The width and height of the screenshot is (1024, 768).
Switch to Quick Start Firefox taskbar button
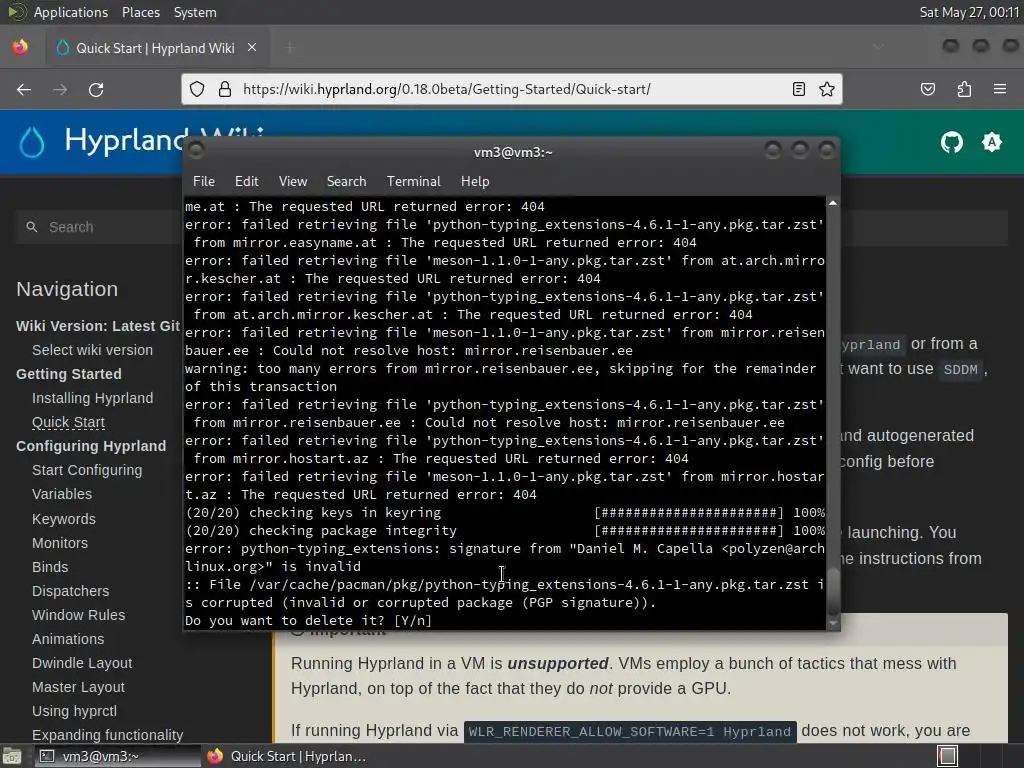point(285,756)
